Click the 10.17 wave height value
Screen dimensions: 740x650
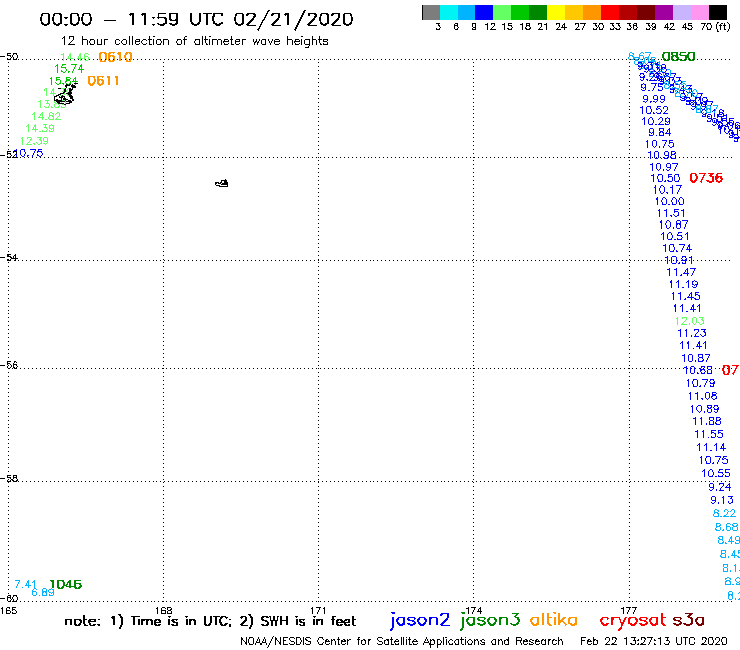[667, 190]
